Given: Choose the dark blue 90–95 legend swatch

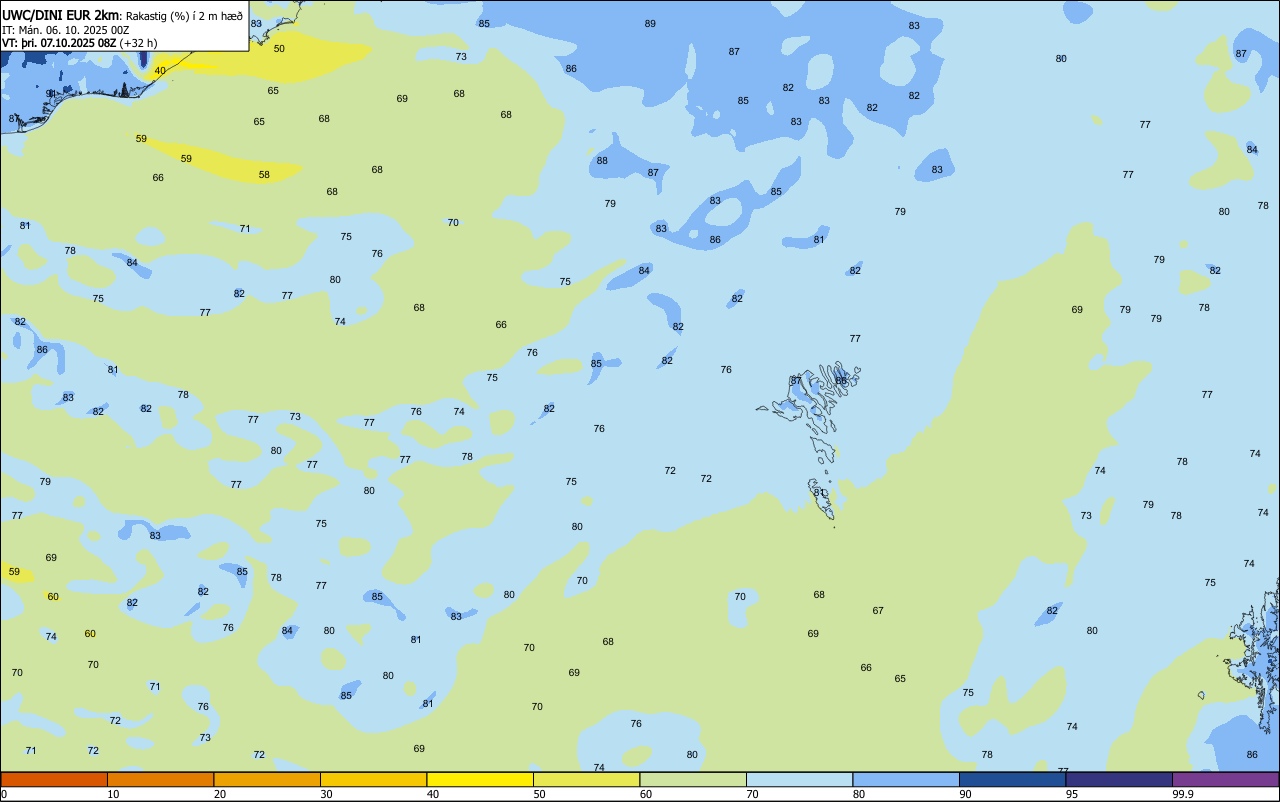Looking at the screenshot, I should pyautogui.click(x=1012, y=779).
